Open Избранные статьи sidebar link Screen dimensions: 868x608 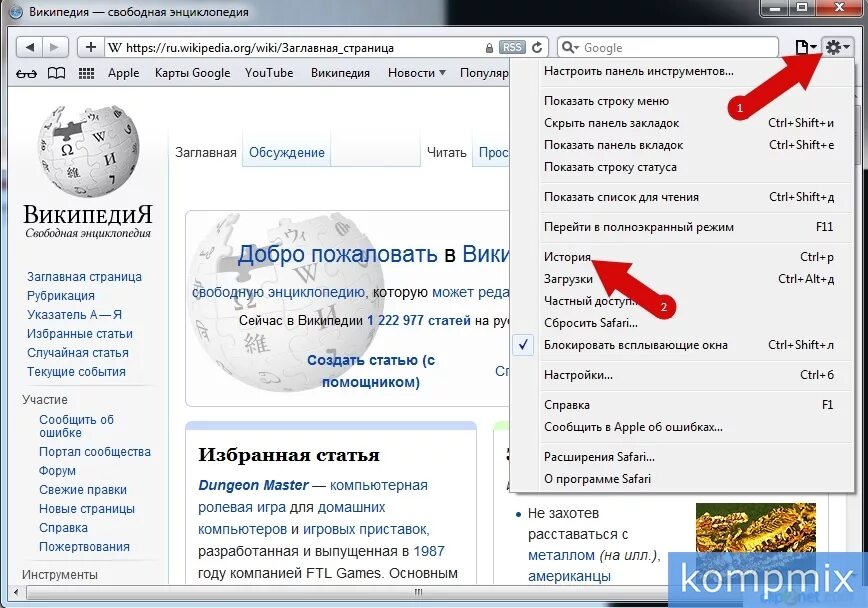coord(80,334)
